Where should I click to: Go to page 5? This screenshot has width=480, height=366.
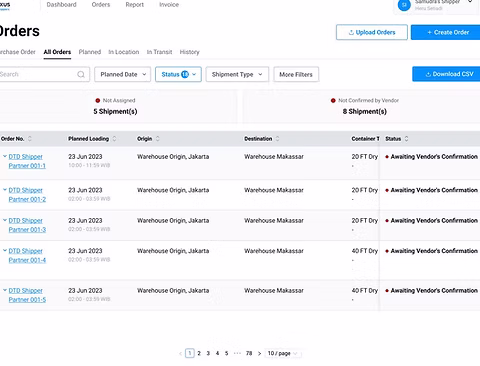(226, 353)
